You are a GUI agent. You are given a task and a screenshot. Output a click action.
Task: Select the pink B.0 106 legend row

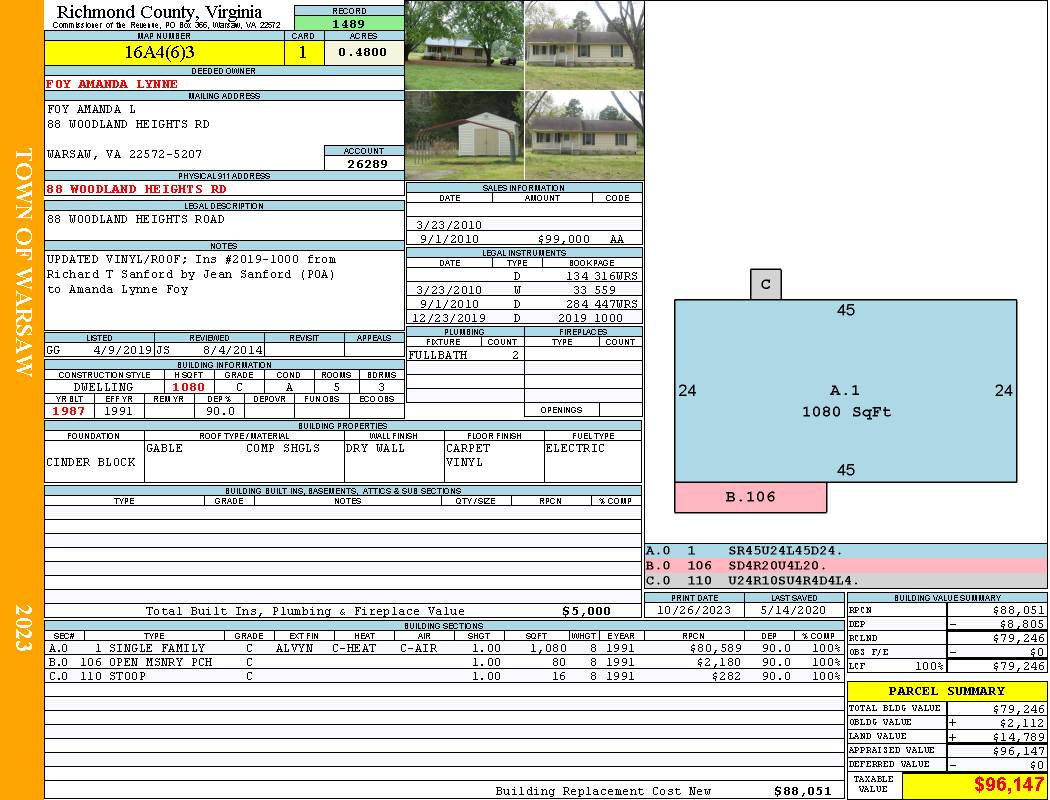(845, 565)
